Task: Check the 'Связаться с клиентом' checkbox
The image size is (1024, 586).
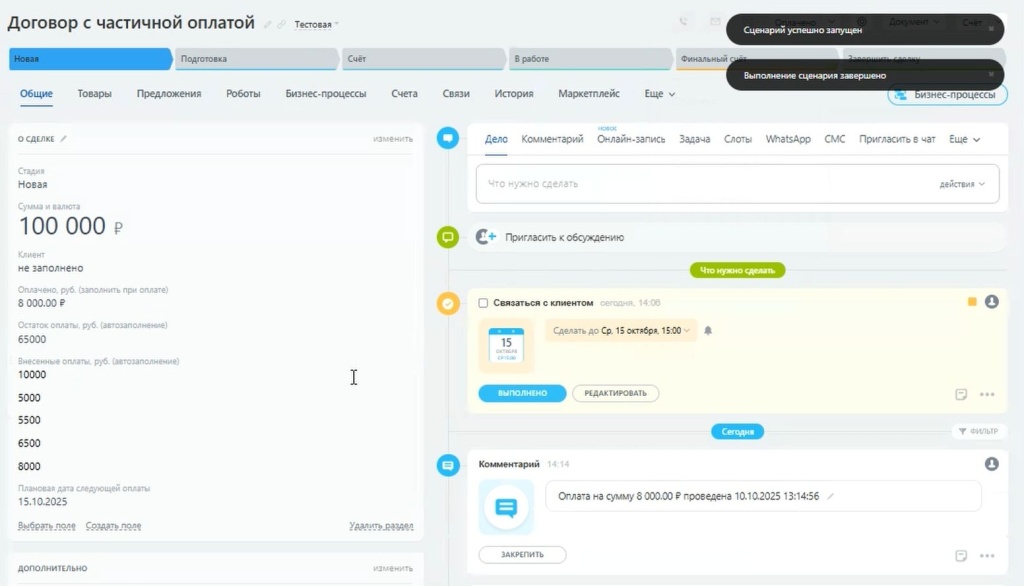Action: 484,303
